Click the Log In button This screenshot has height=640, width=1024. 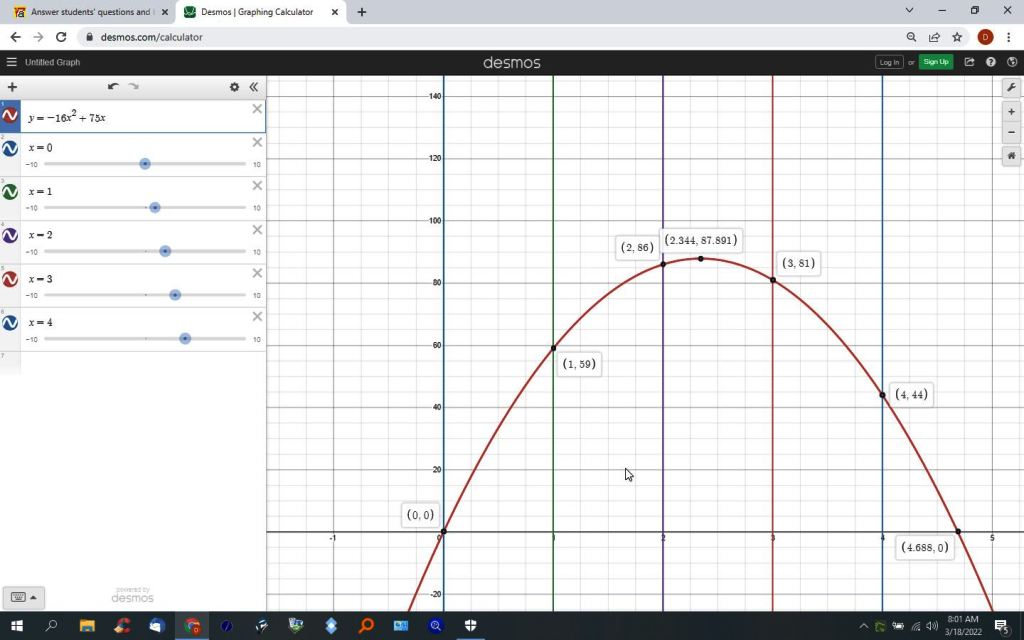pyautogui.click(x=889, y=62)
